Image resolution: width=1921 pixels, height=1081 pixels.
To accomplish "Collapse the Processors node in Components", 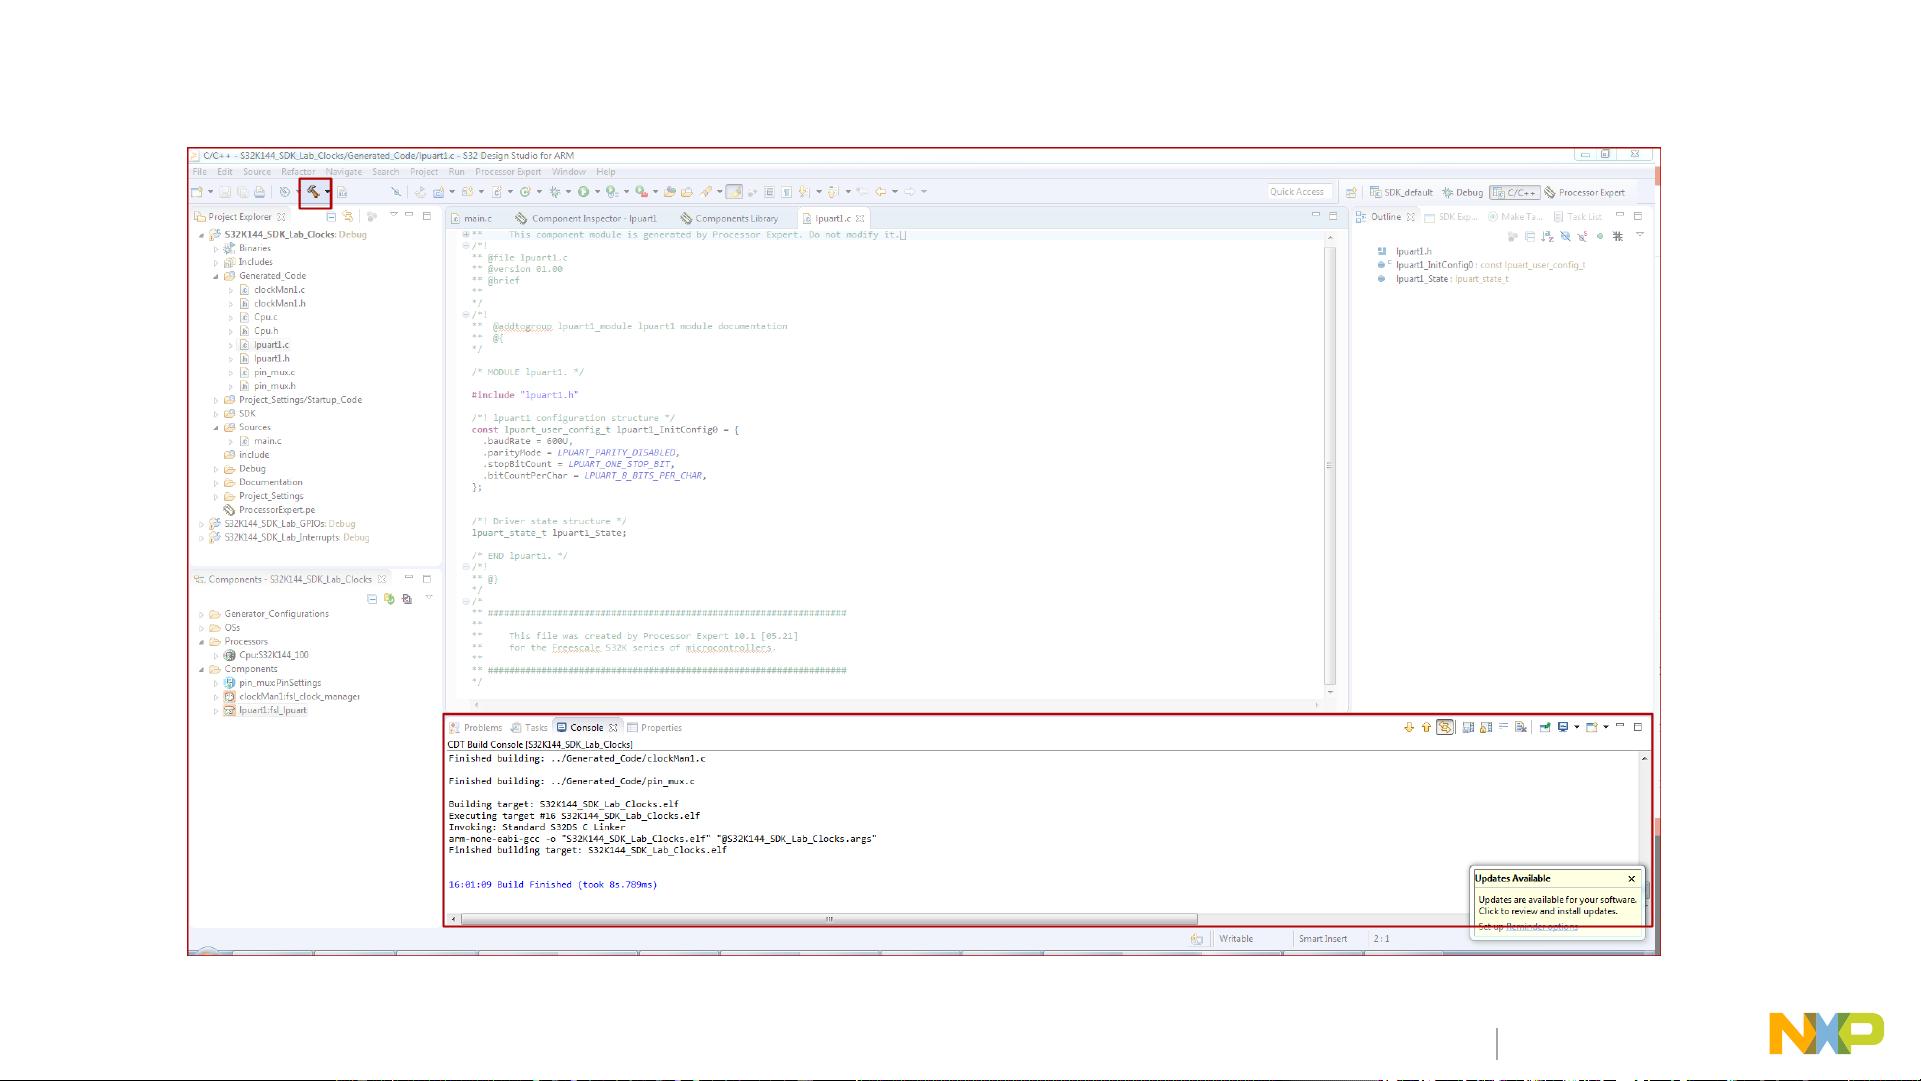I will pyautogui.click(x=202, y=642).
